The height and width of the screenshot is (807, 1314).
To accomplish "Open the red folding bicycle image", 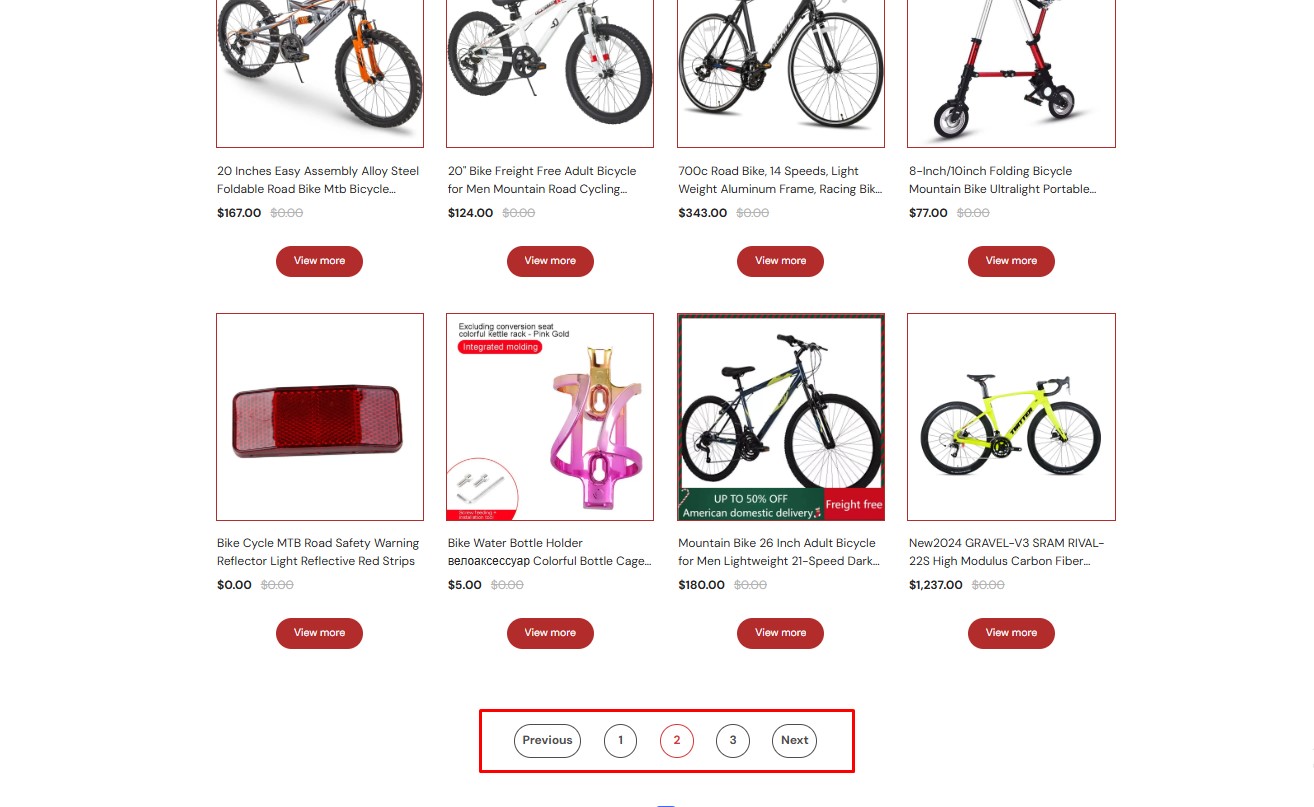I will 1011,73.
